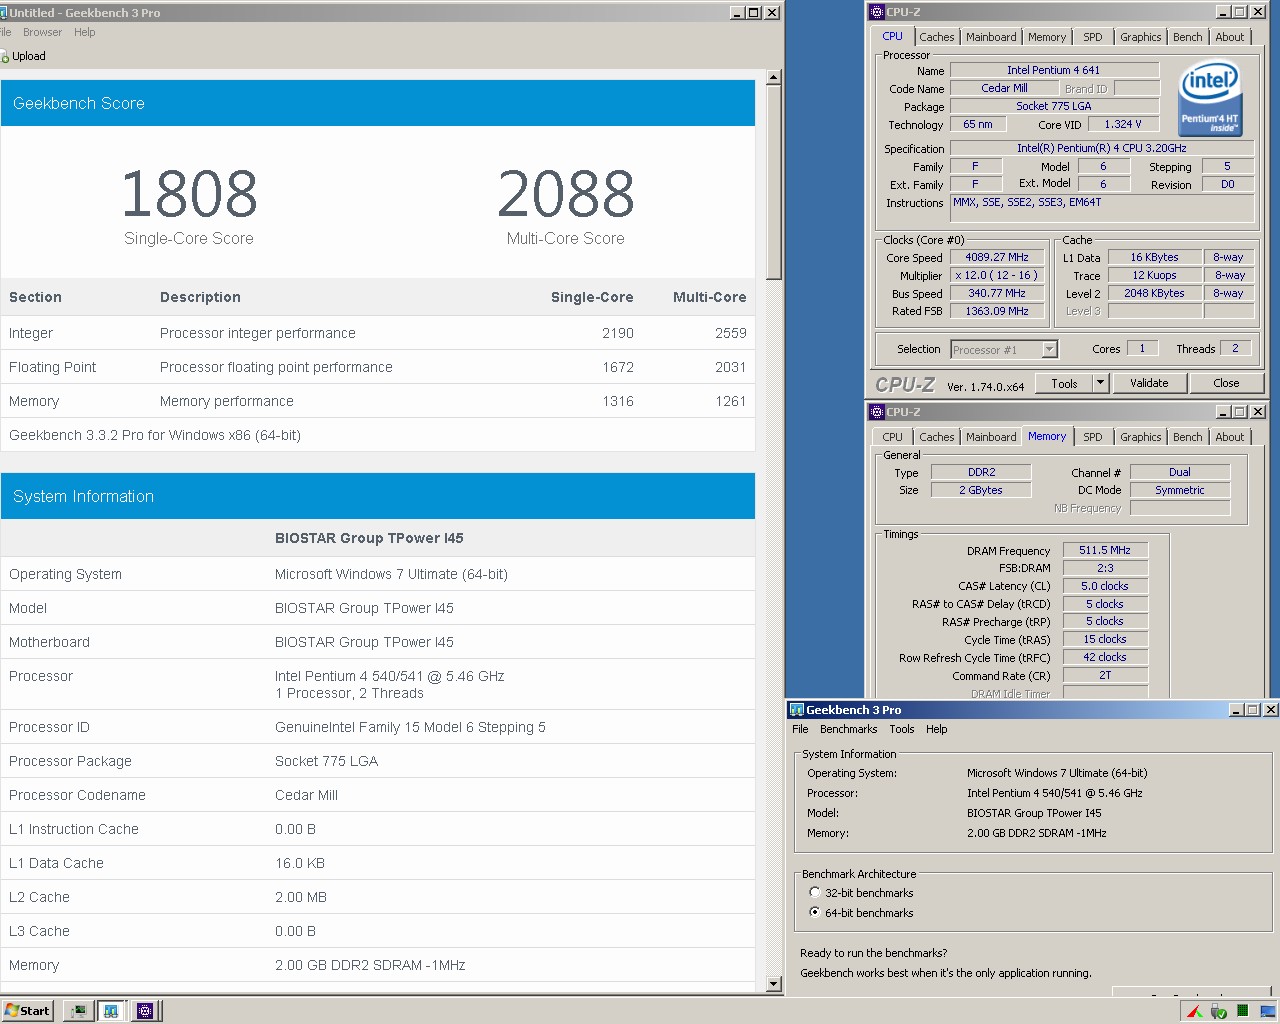Click the first taskbar button after Start
Image resolution: width=1280 pixels, height=1024 pixels.
tap(77, 1011)
